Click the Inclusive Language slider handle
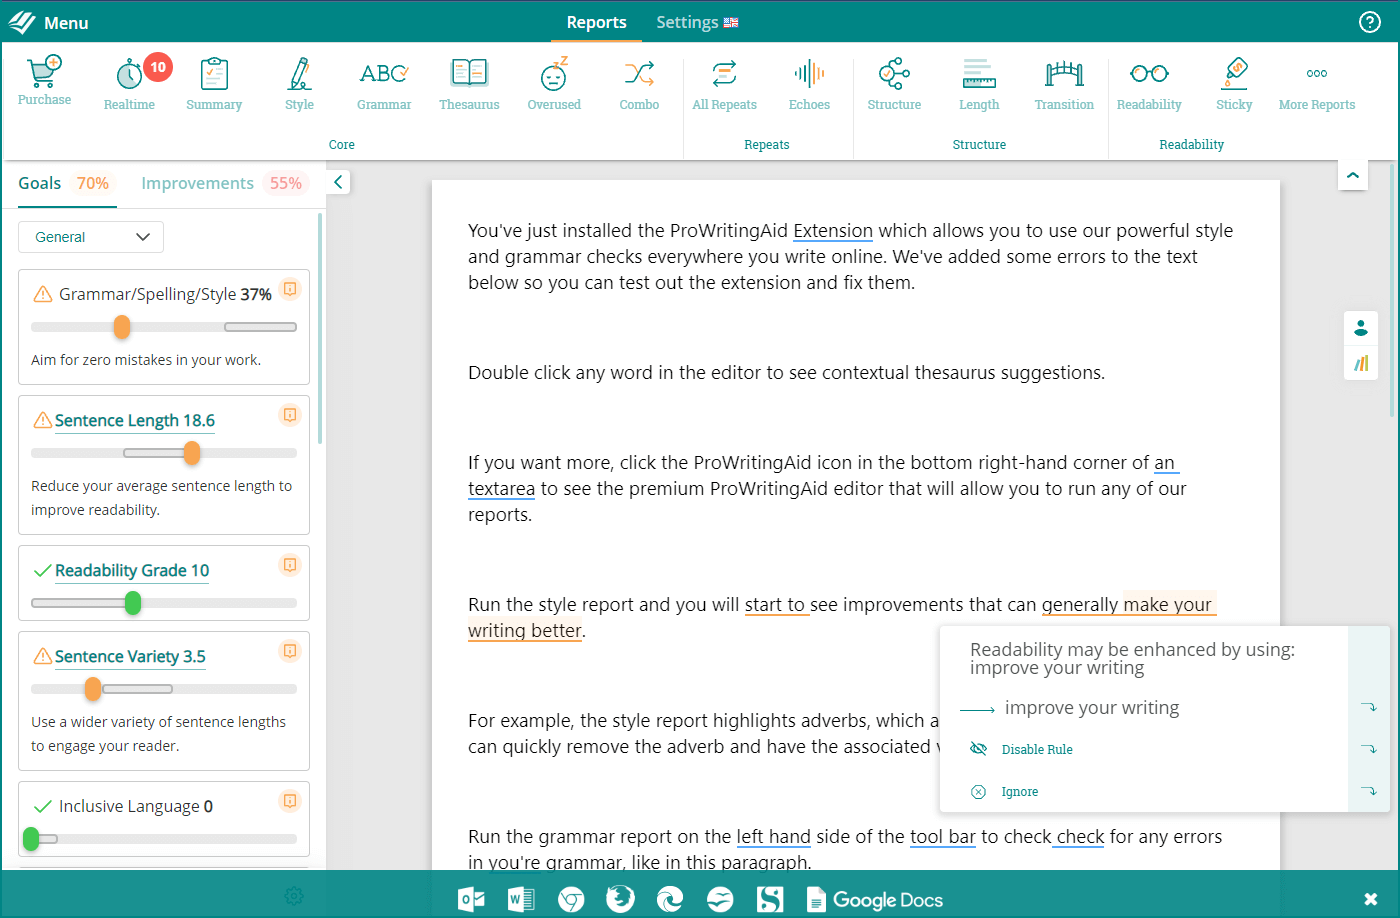Image resolution: width=1400 pixels, height=918 pixels. click(x=31, y=839)
